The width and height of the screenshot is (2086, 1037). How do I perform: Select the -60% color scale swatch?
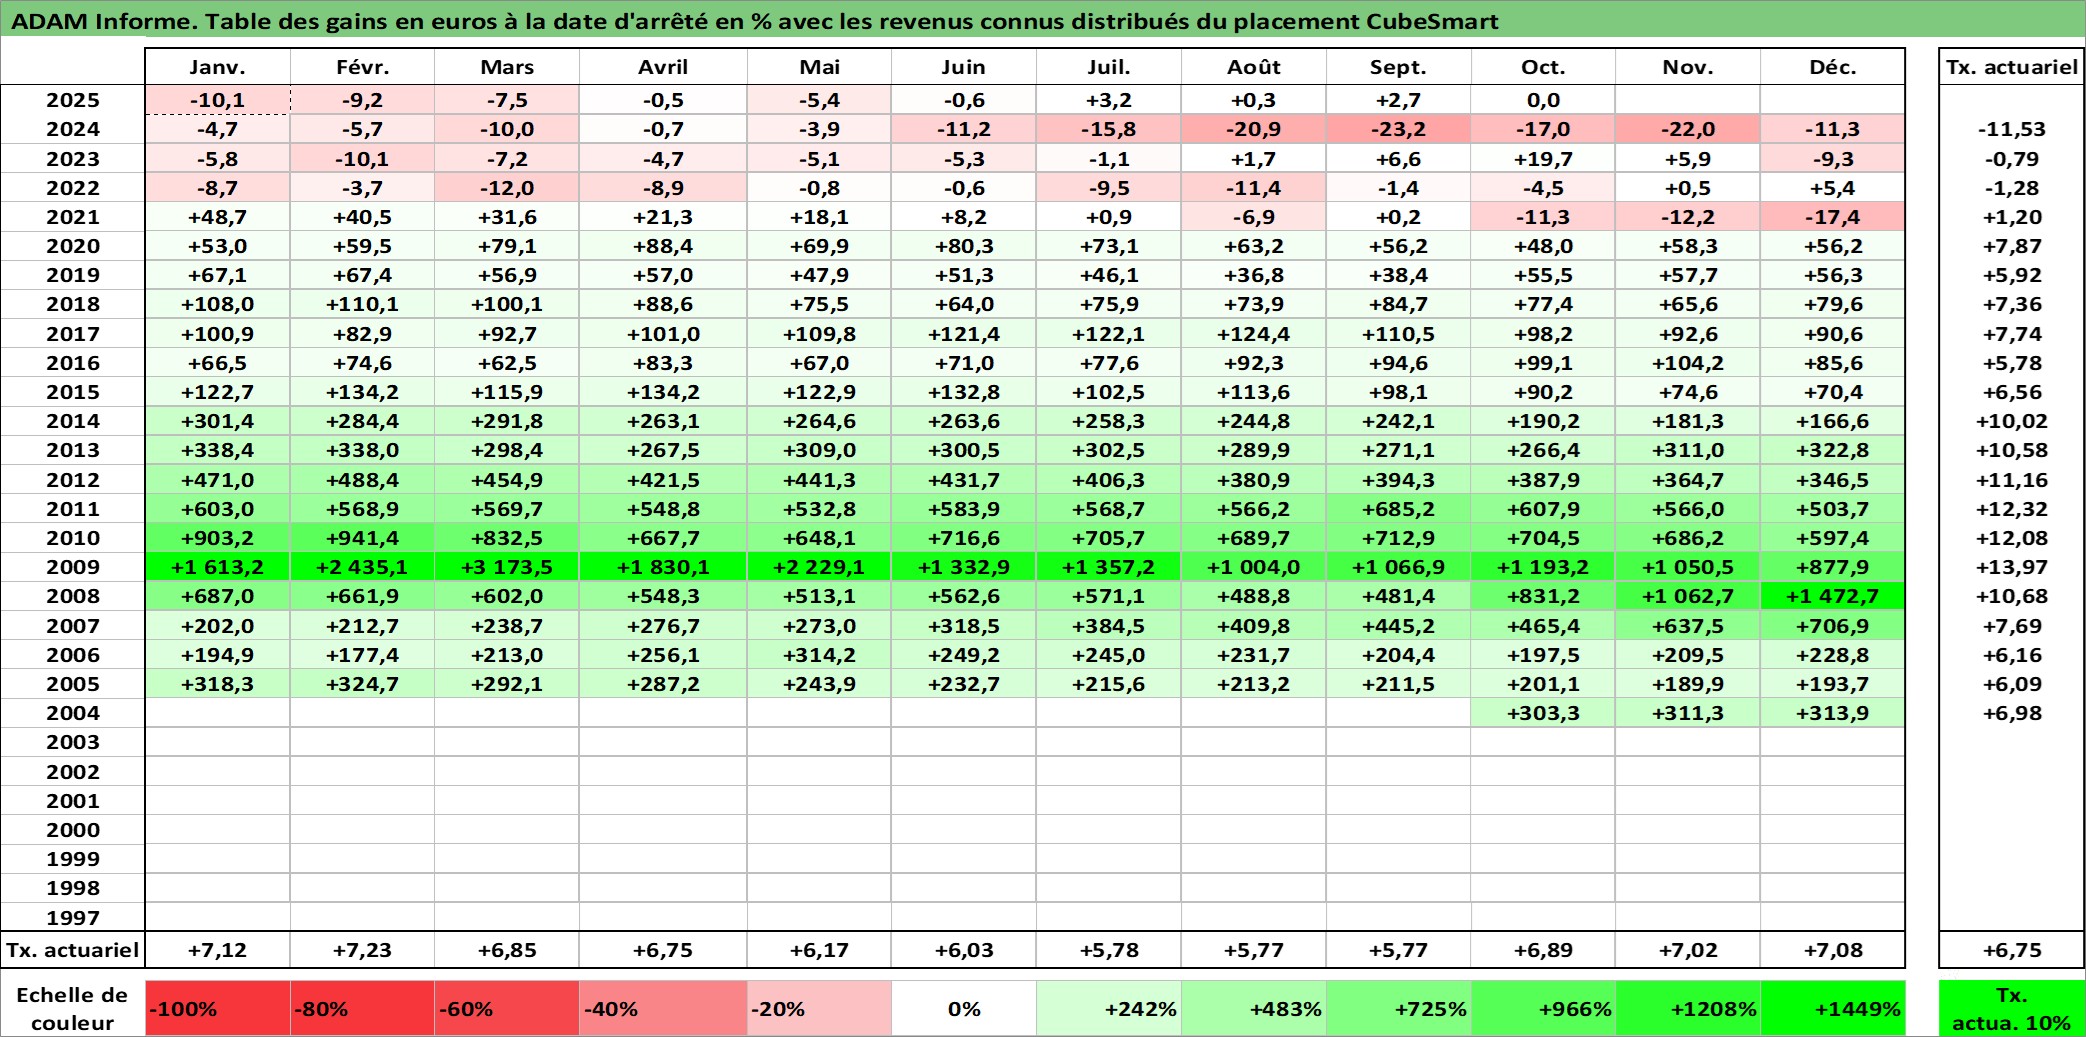point(507,1009)
